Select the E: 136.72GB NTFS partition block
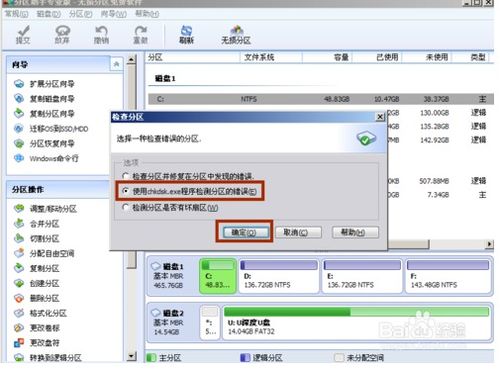The height and width of the screenshot is (369, 500). coord(362,276)
